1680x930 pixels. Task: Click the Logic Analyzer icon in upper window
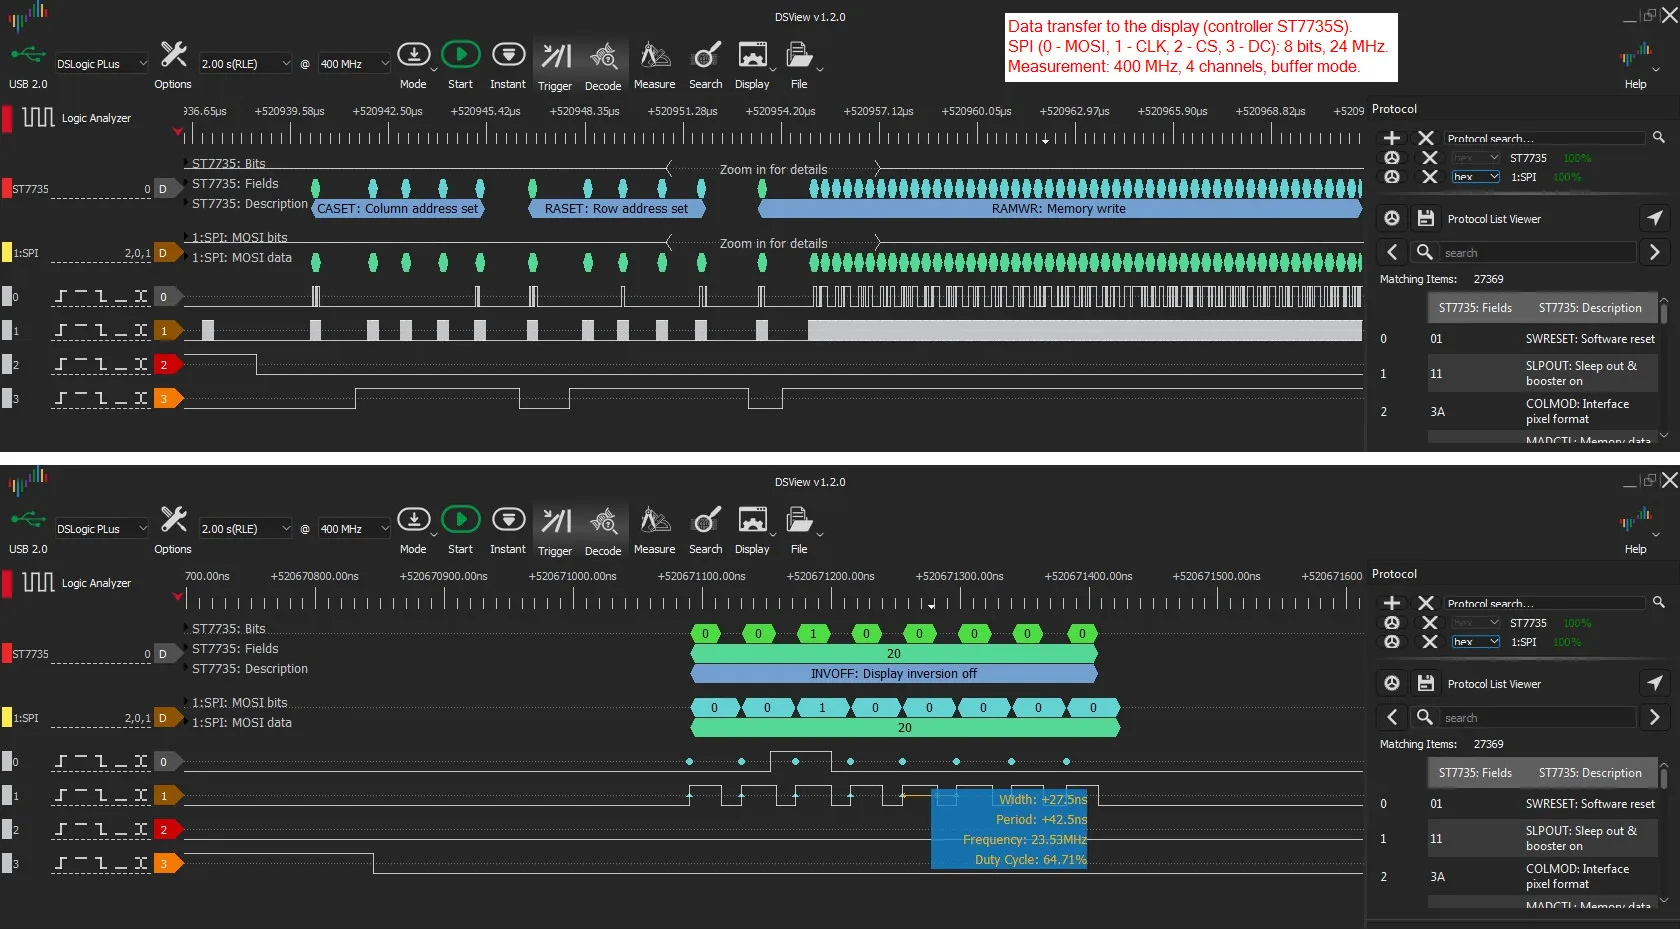(38, 118)
